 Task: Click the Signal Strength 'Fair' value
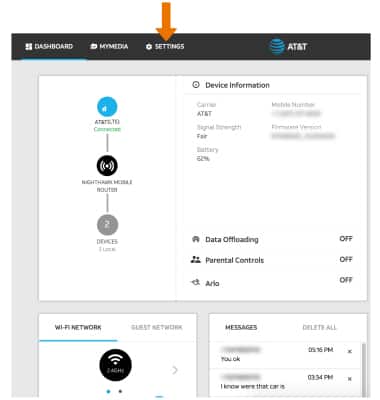pyautogui.click(x=202, y=136)
